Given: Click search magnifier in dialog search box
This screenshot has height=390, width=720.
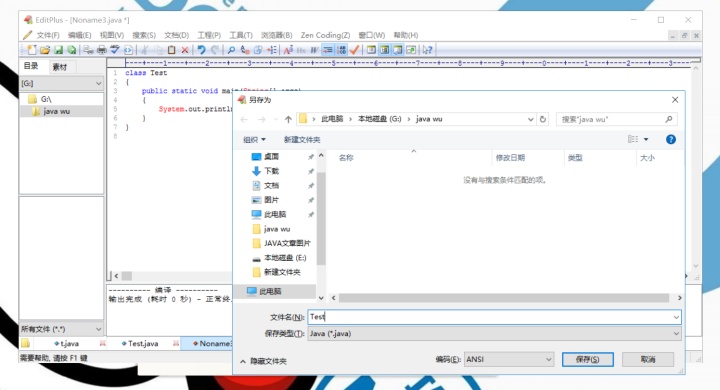Looking at the screenshot, I should (669, 119).
